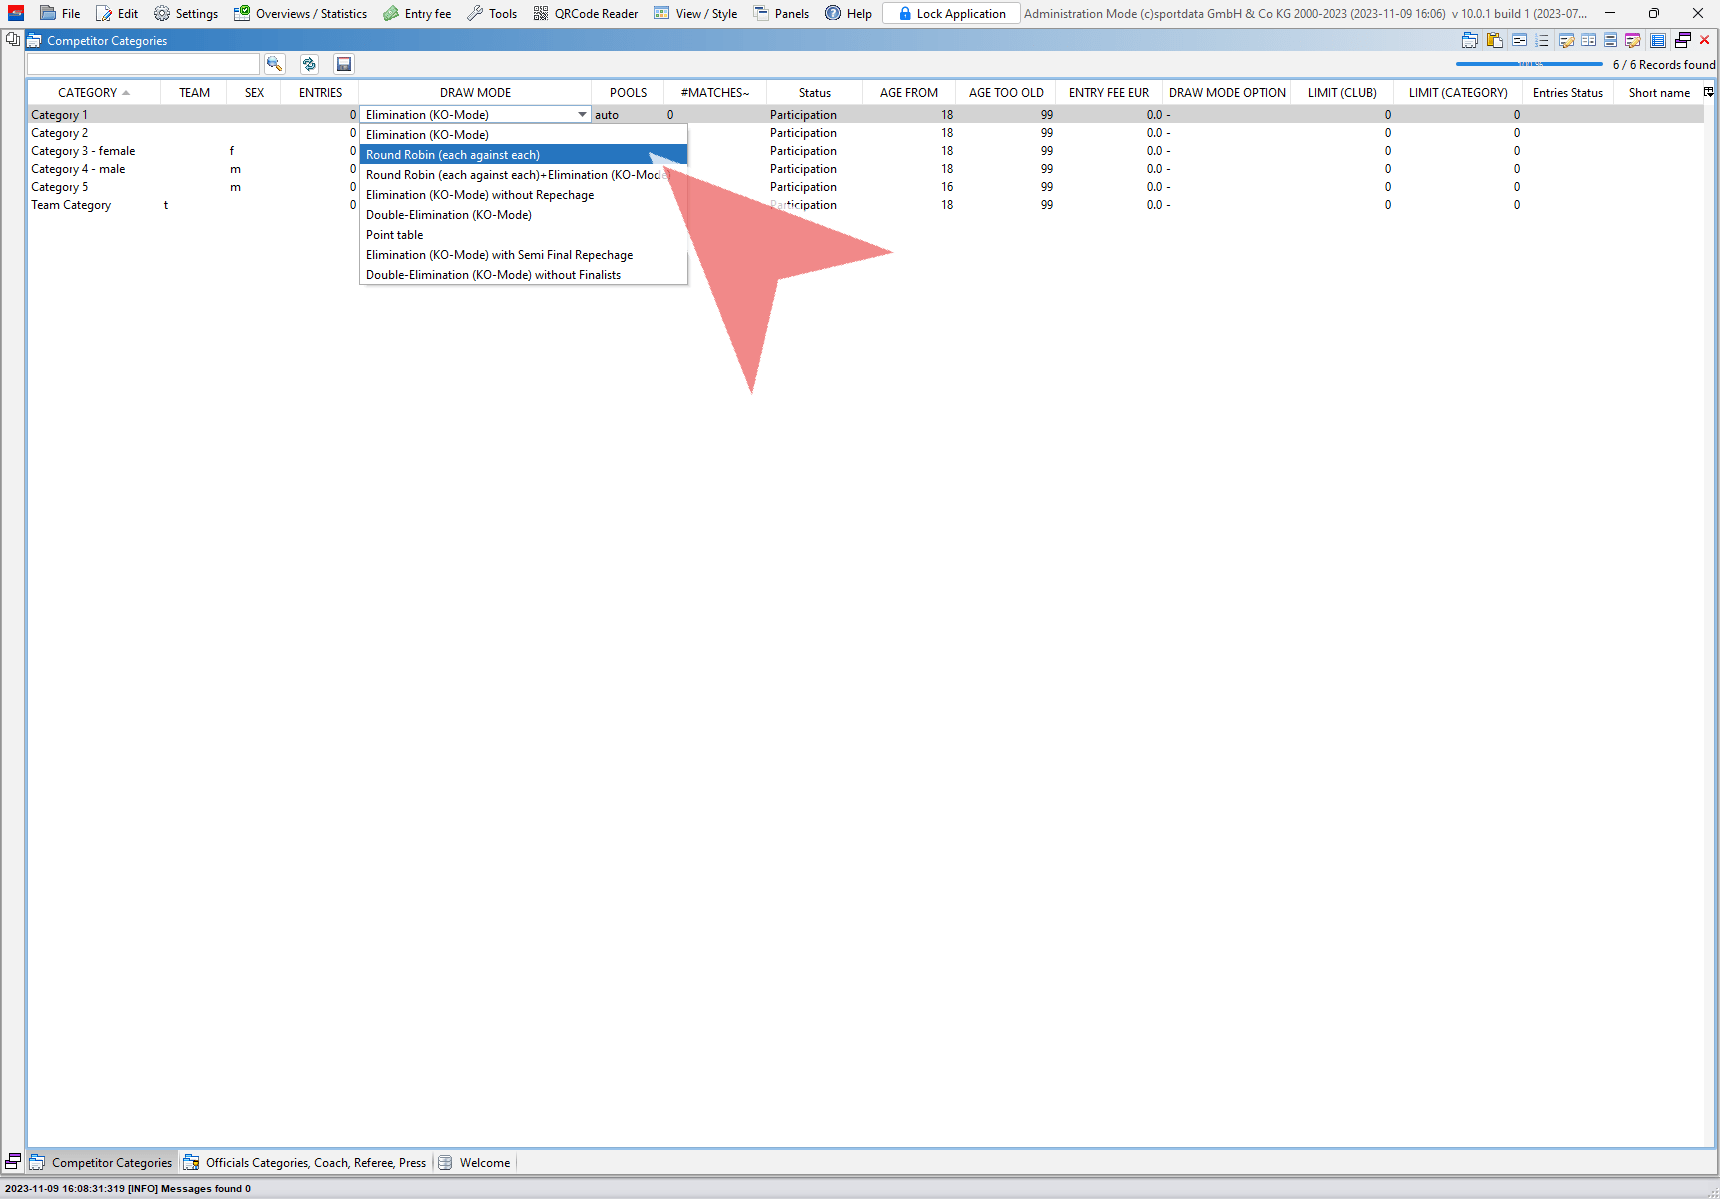Image resolution: width=1720 pixels, height=1200 pixels.
Task: Click the blue list view icon
Action: (x=1658, y=40)
